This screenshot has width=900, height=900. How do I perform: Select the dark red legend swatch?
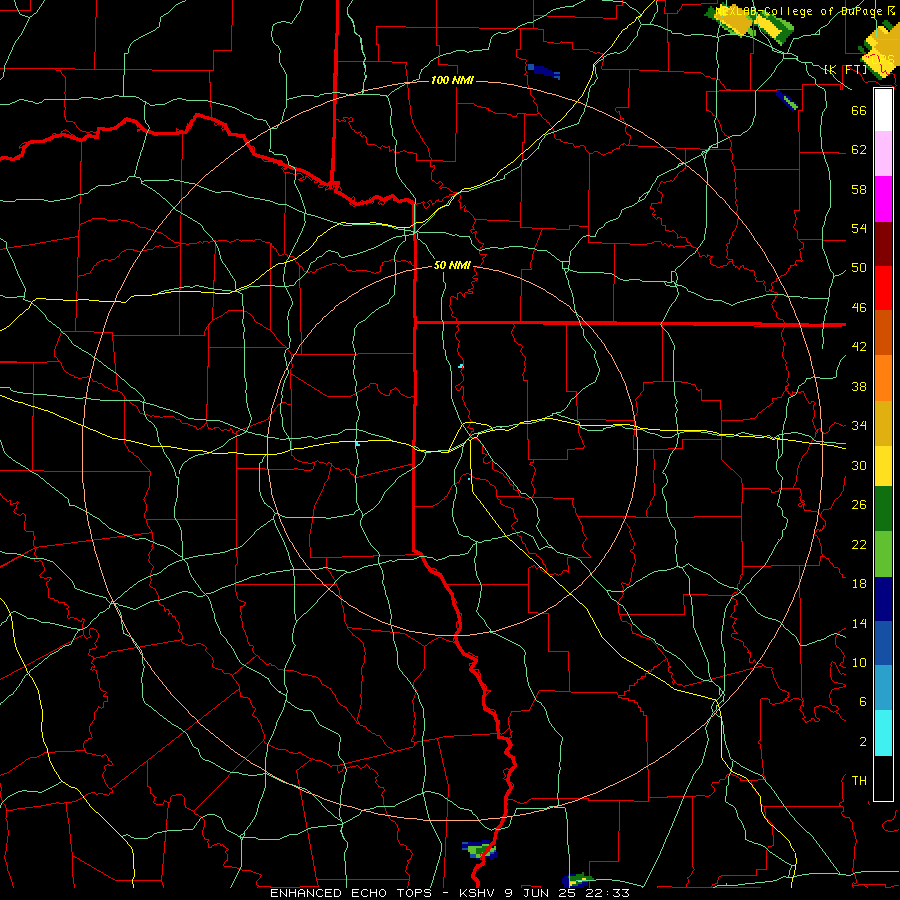883,243
